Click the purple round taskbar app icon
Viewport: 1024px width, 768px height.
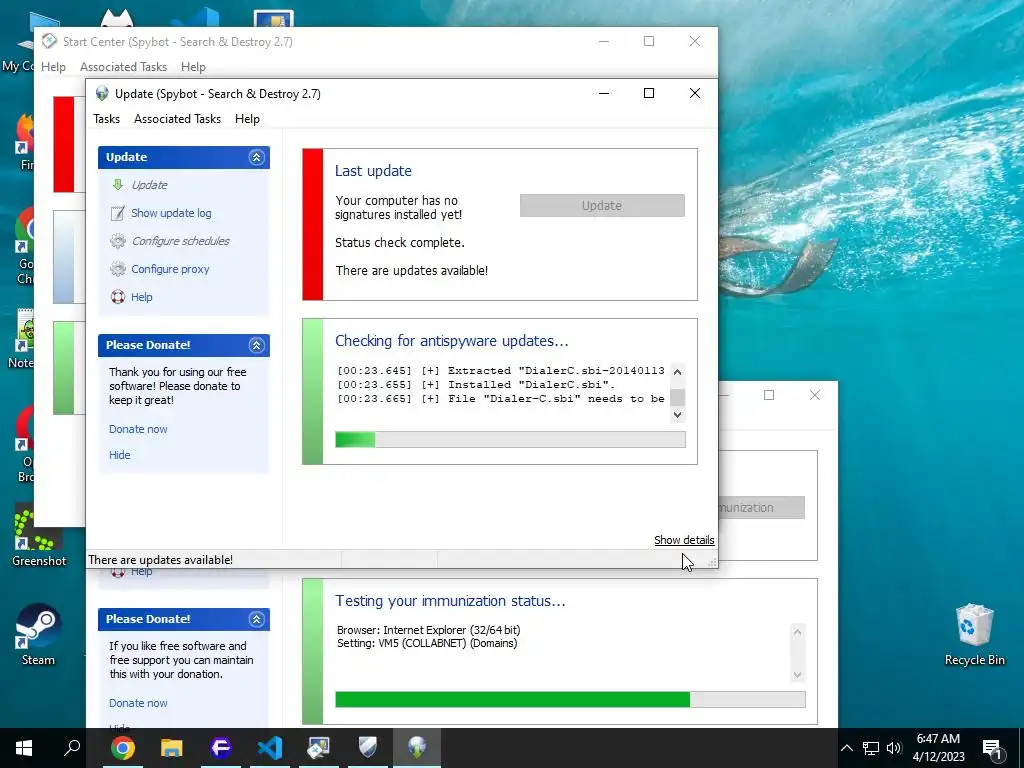(221, 748)
